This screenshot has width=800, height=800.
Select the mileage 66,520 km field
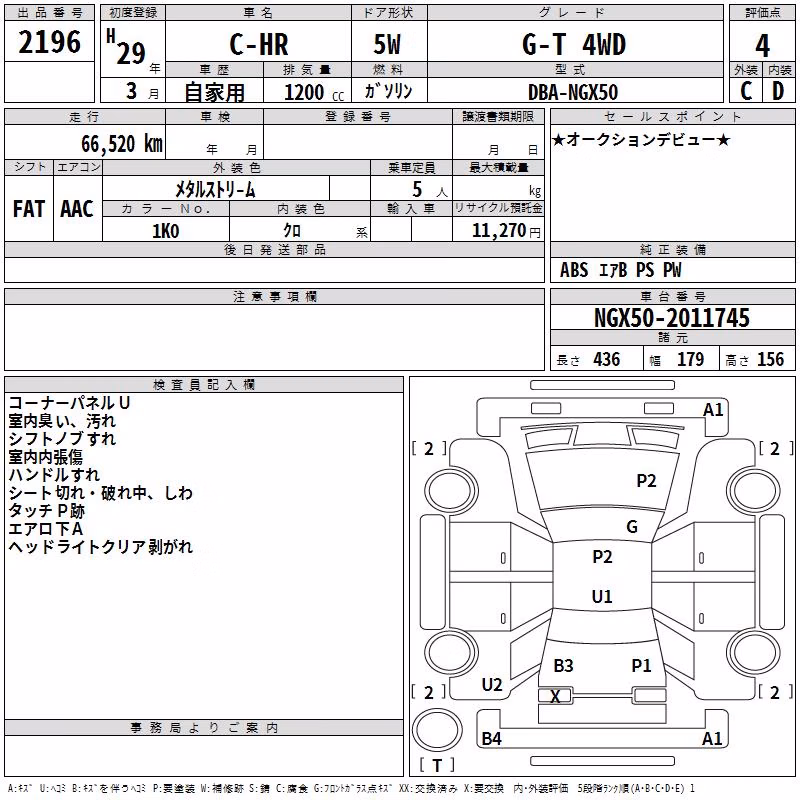[x=85, y=143]
